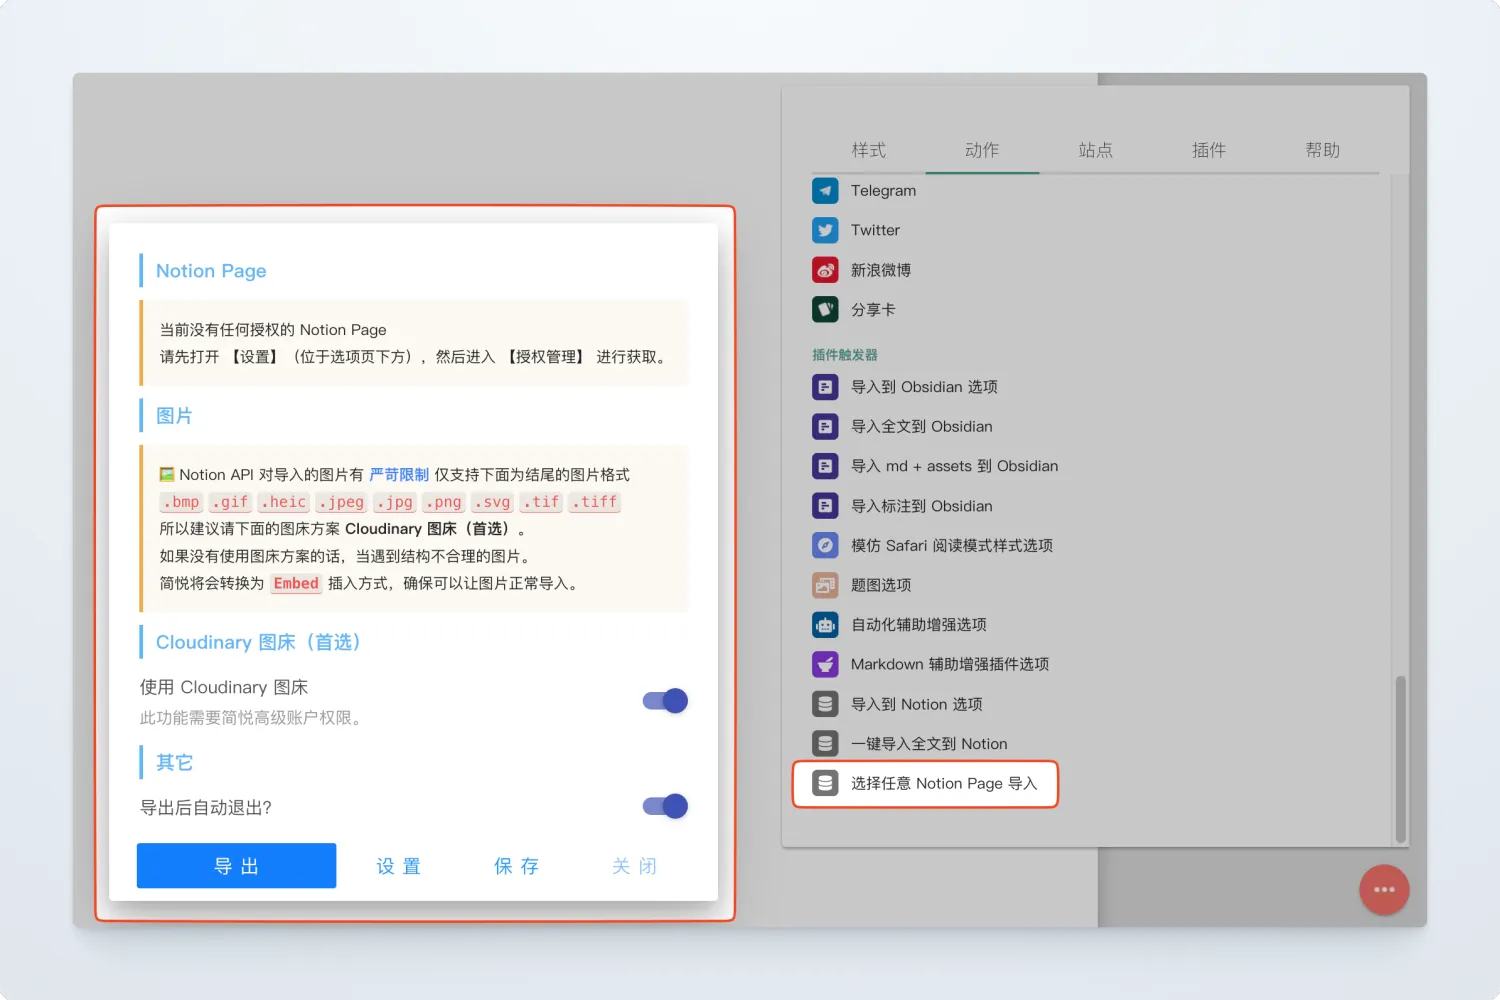Click the blue 导出 button
This screenshot has width=1500, height=1000.
tap(236, 866)
